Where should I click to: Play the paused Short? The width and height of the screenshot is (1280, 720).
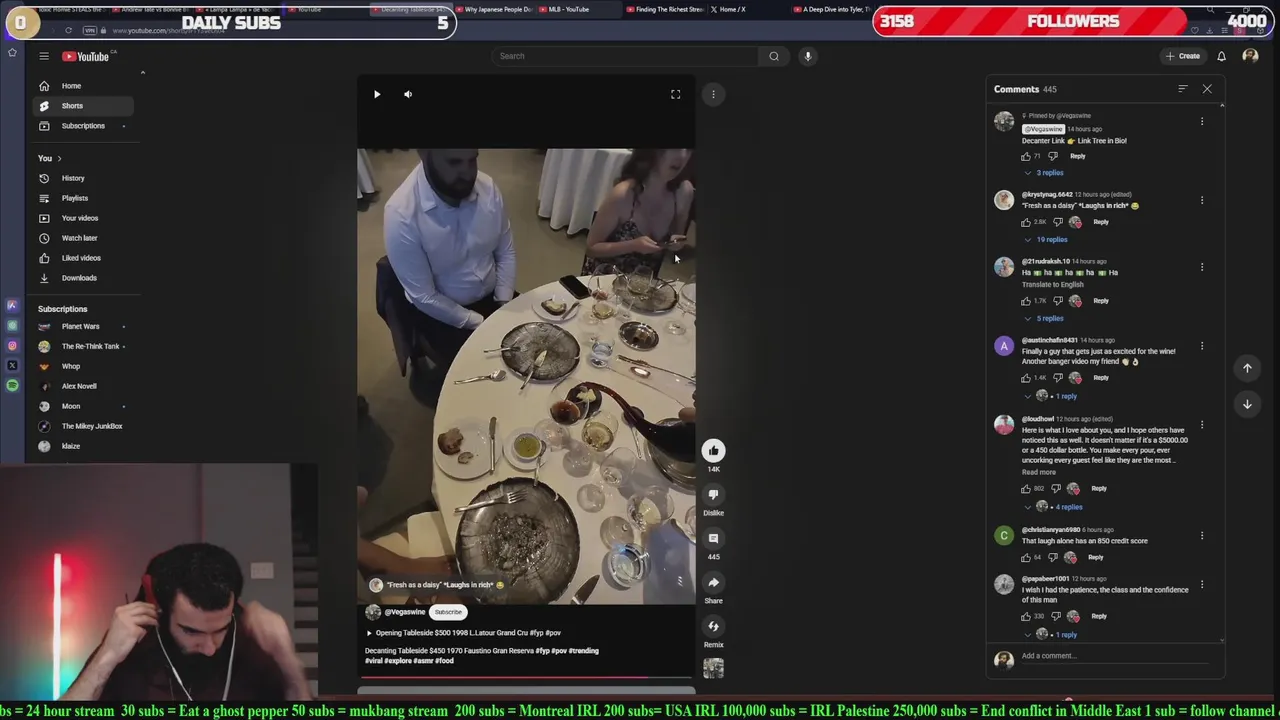click(x=377, y=94)
